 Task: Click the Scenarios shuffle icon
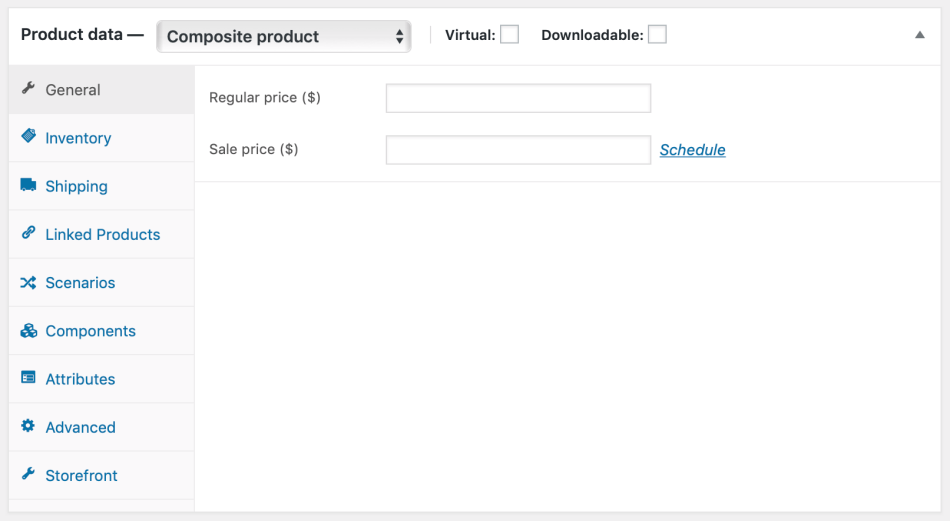[28, 282]
